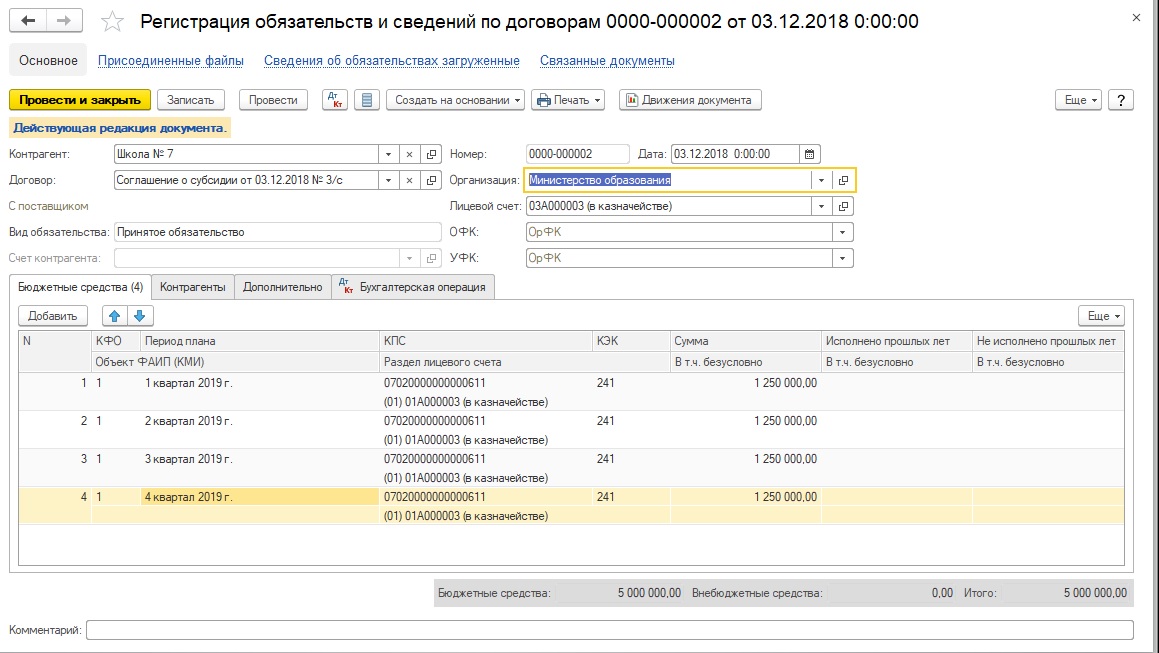Close the document form with the x
Viewport: 1159px width, 653px height.
pyautogui.click(x=1136, y=18)
